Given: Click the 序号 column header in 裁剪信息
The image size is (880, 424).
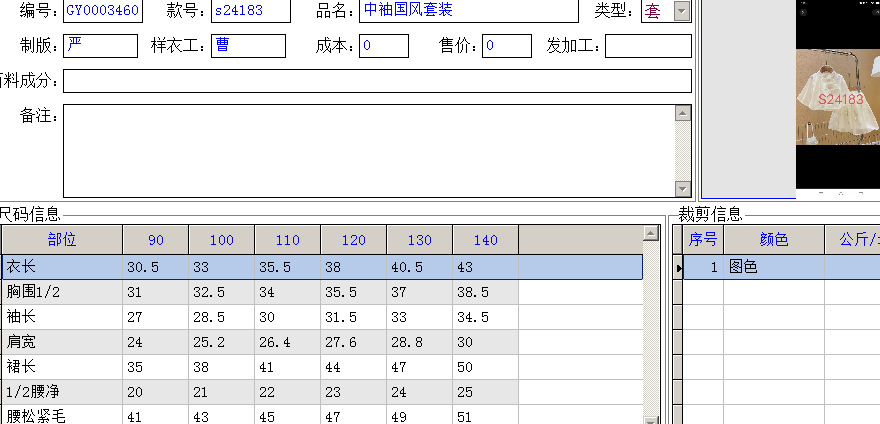Looking at the screenshot, I should pos(703,240).
